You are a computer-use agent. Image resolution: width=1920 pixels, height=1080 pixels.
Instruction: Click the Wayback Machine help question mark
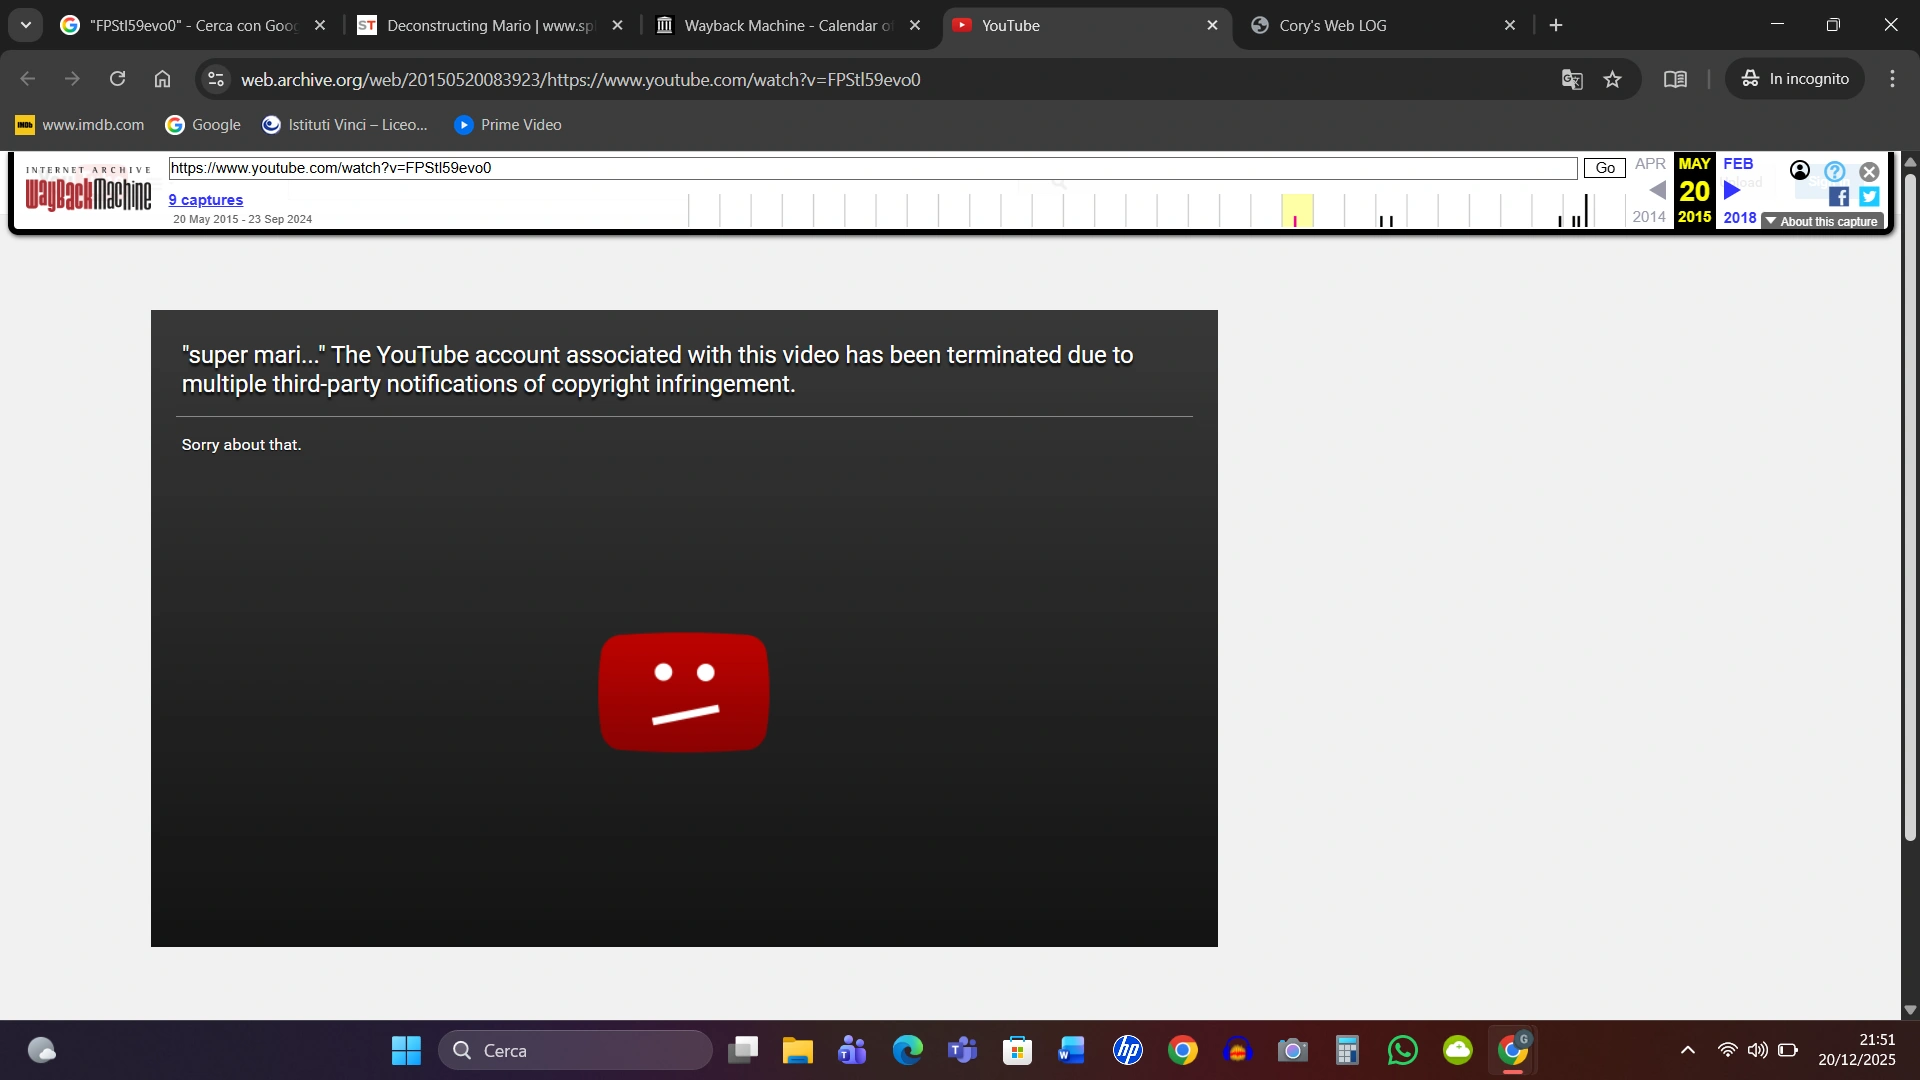[x=1834, y=171]
